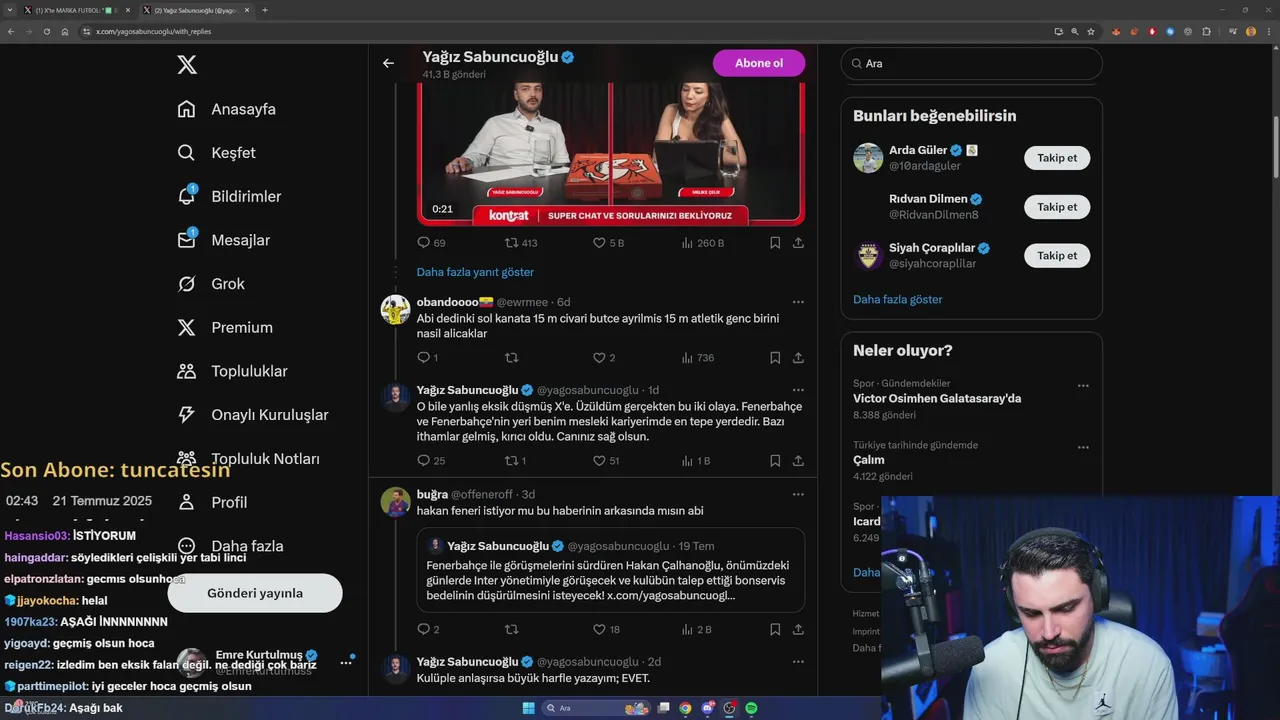Click the Ara search input field
Viewport: 1280px width, 720px height.
[x=971, y=63]
